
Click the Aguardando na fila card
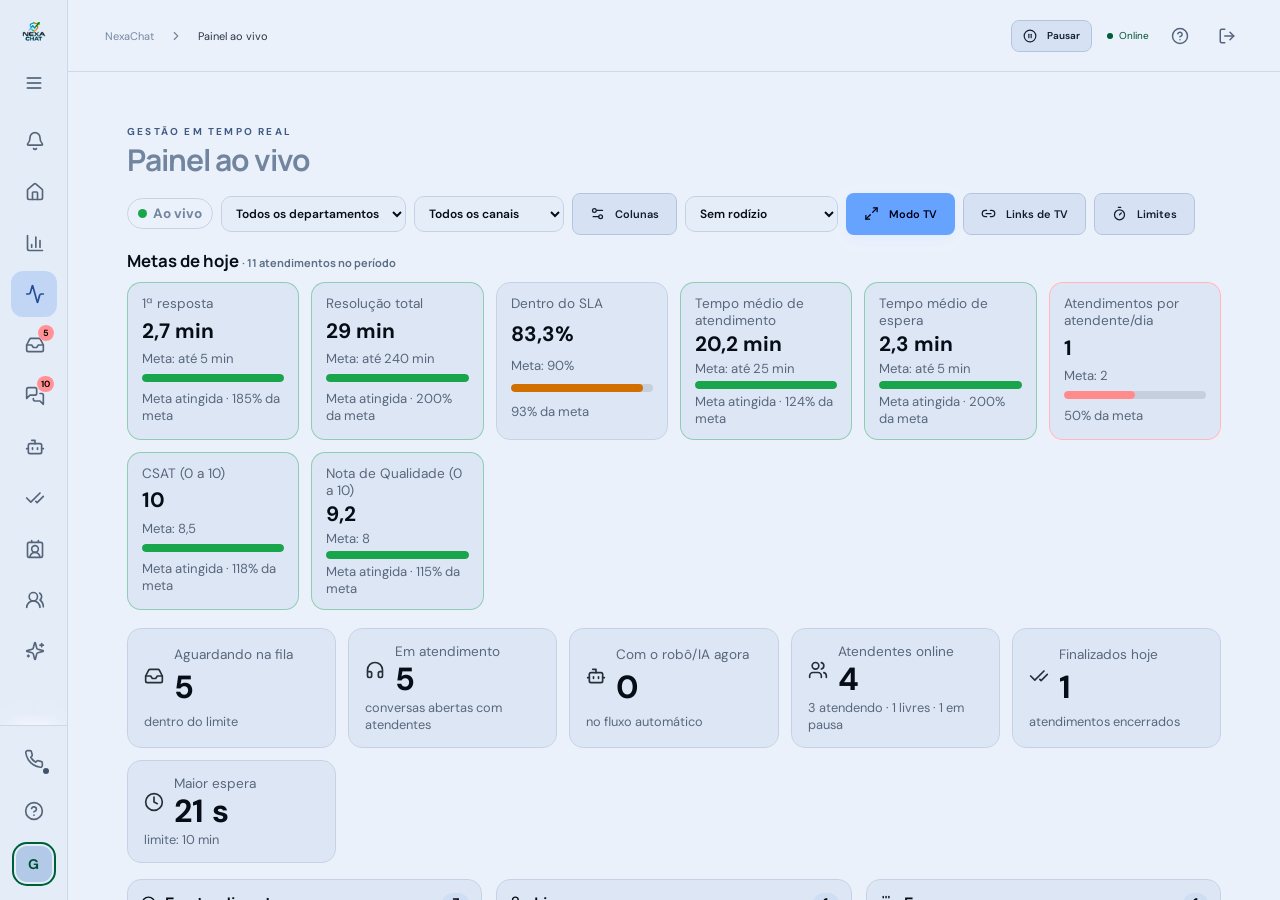point(231,688)
